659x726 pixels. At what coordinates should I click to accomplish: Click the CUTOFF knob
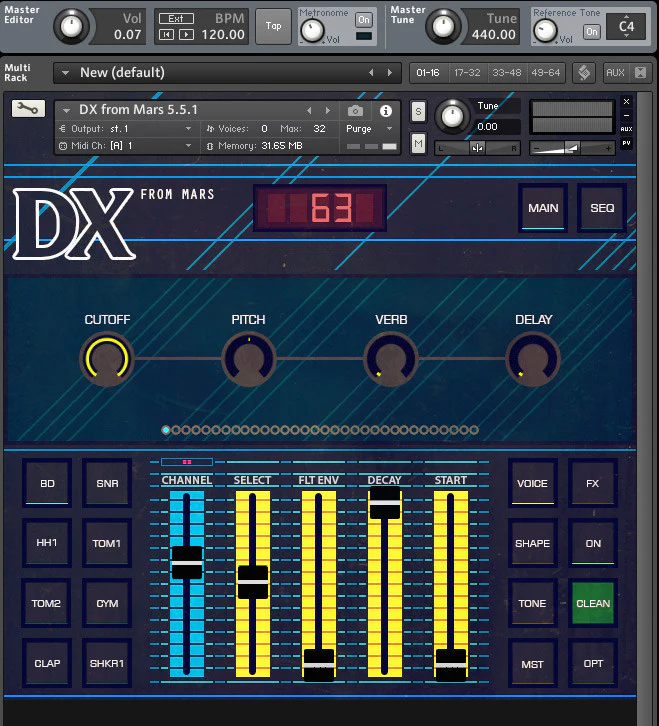point(107,359)
